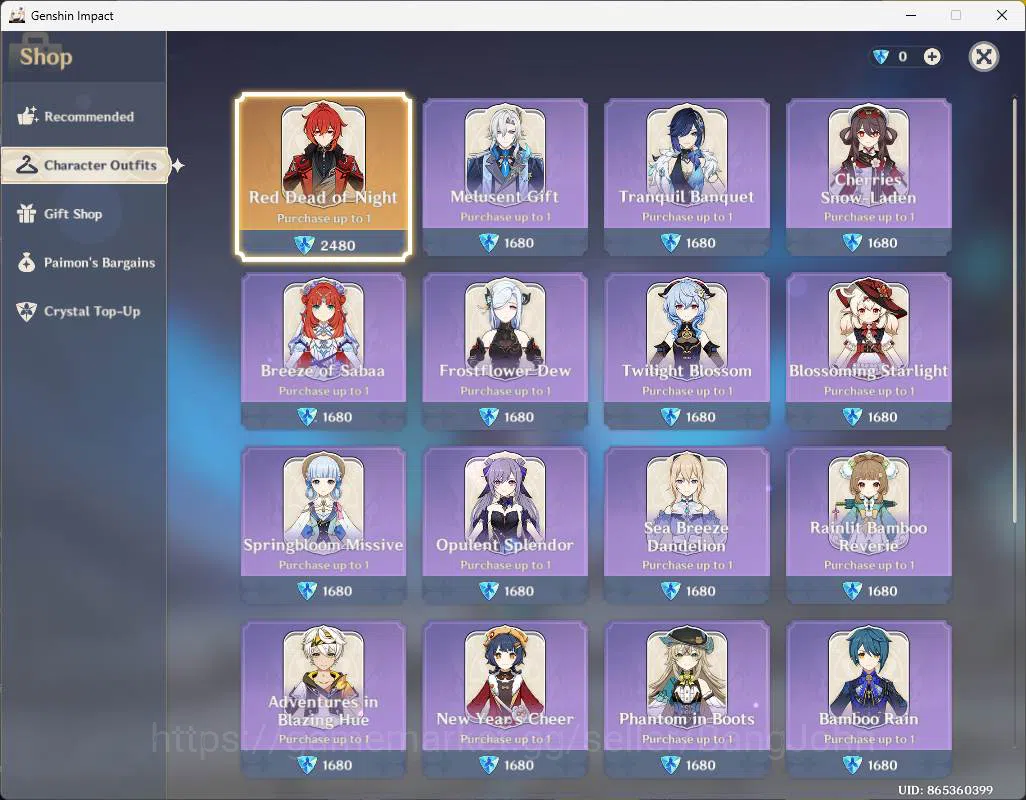The height and width of the screenshot is (800, 1026).
Task: Click the 2480 price of Red Dead of Night
Action: point(338,246)
